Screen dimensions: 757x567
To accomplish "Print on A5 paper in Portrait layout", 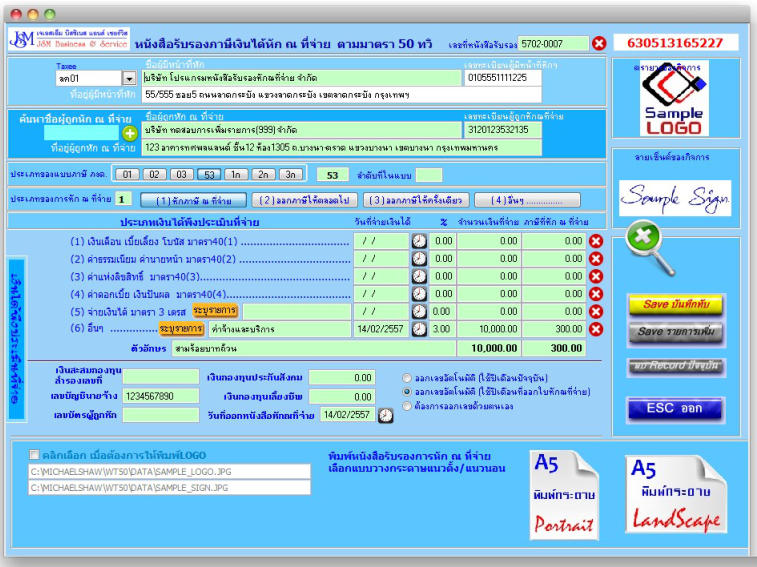I will [564, 495].
